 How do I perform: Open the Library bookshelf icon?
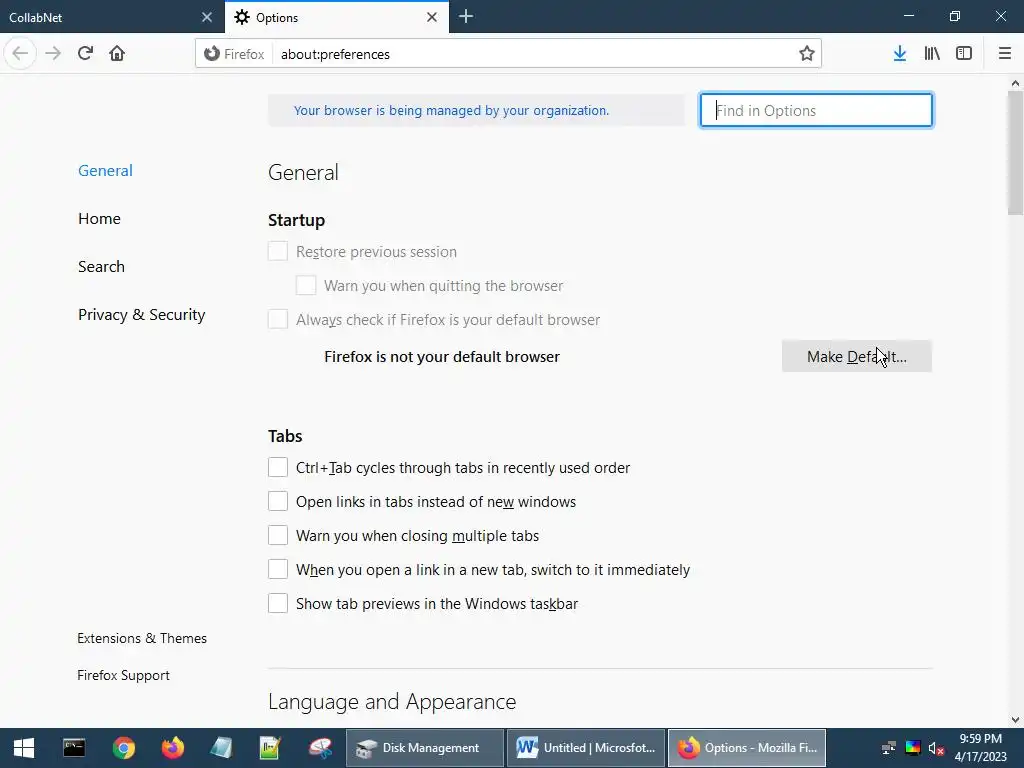point(932,53)
